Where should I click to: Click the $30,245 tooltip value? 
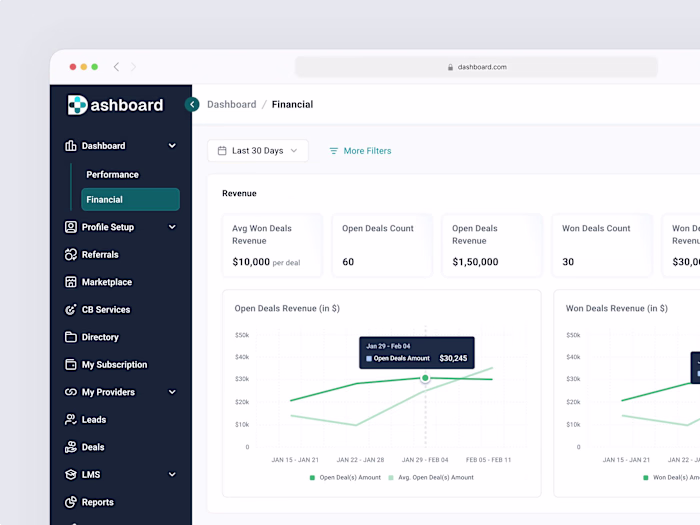point(453,358)
